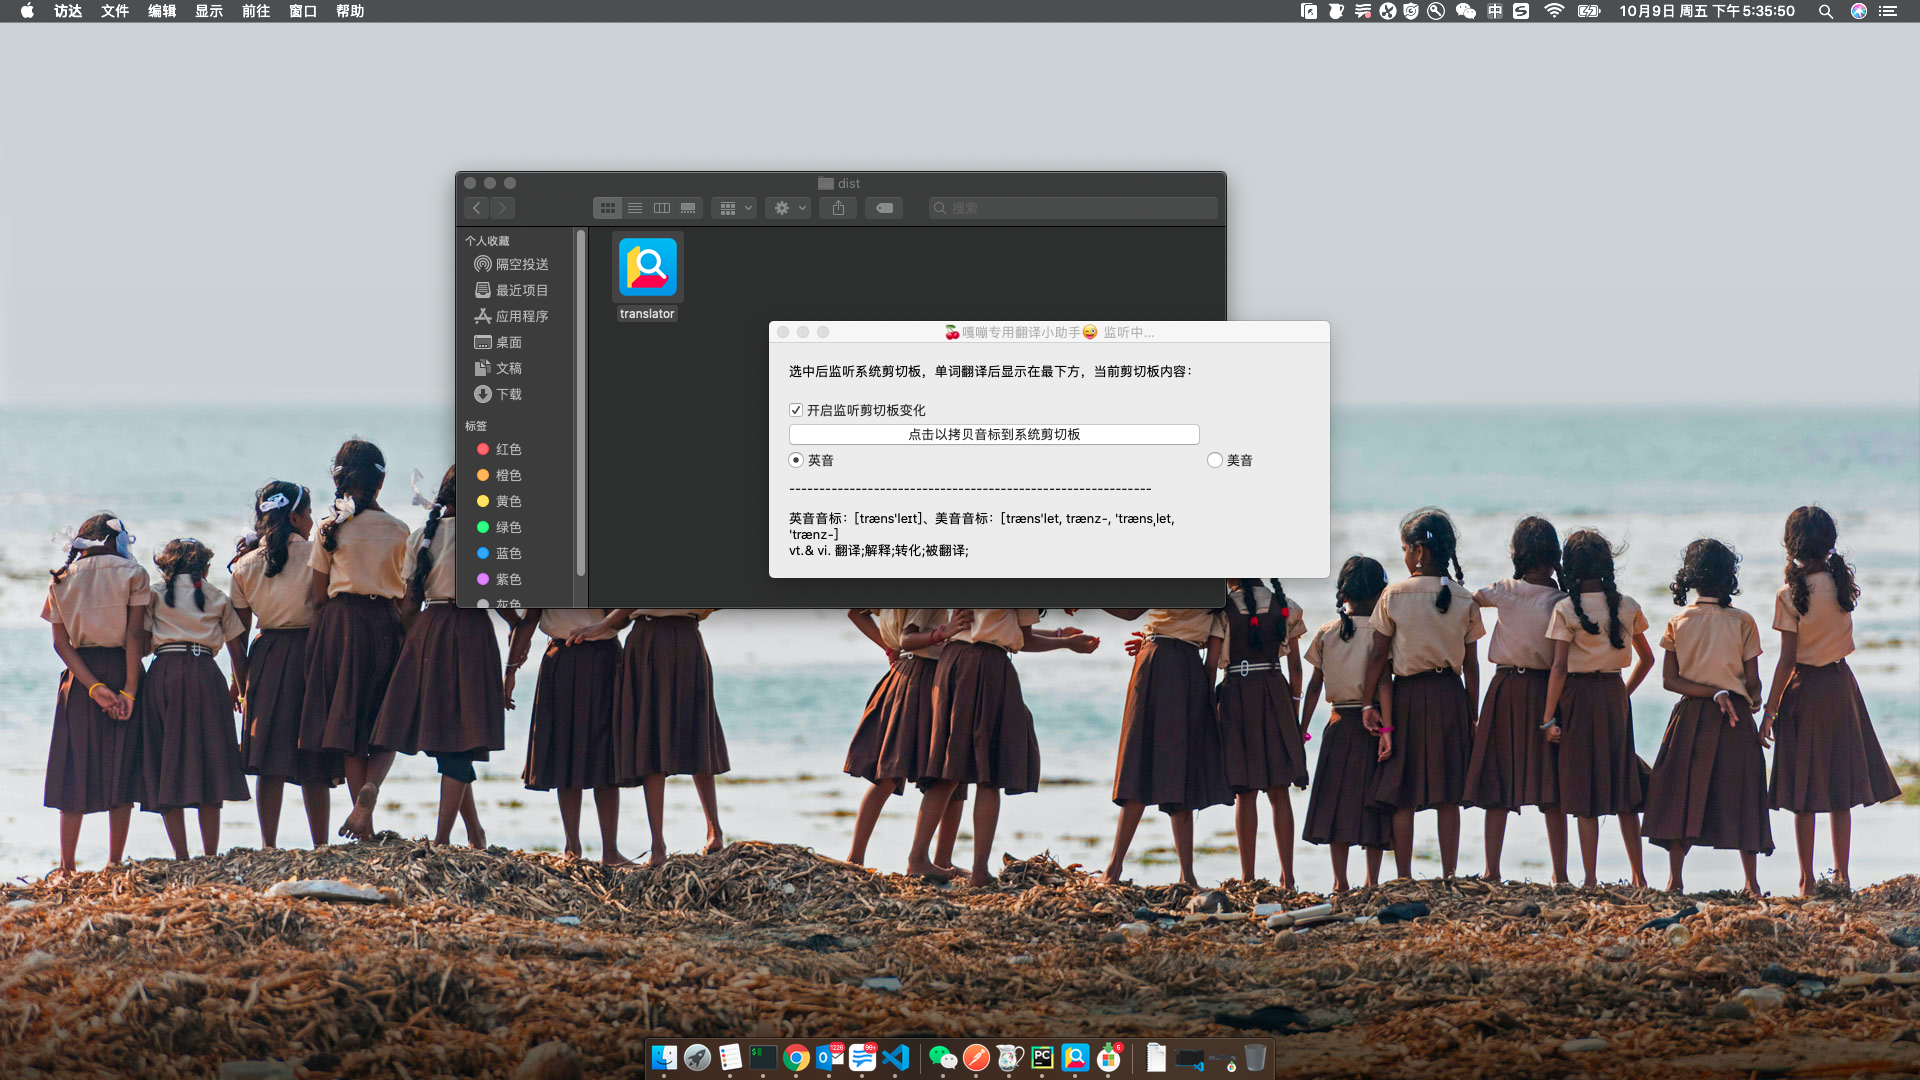1920x1080 pixels.
Task: Select the 红色 tag in sidebar
Action: click(508, 449)
